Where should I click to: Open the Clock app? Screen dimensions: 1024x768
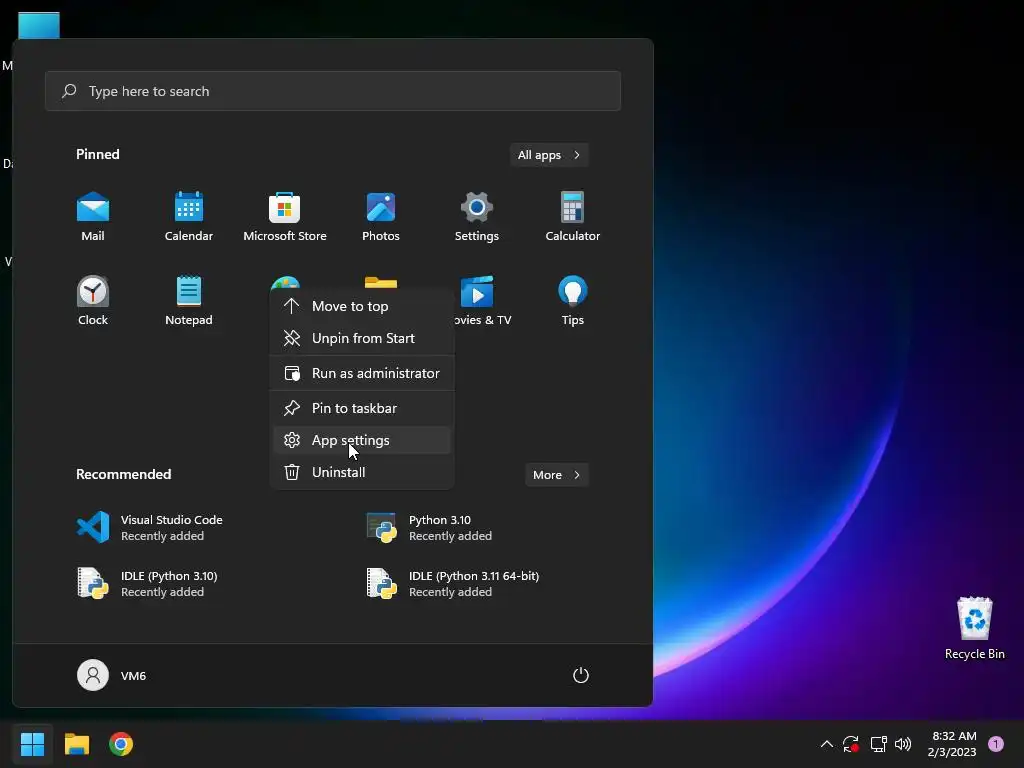[93, 300]
